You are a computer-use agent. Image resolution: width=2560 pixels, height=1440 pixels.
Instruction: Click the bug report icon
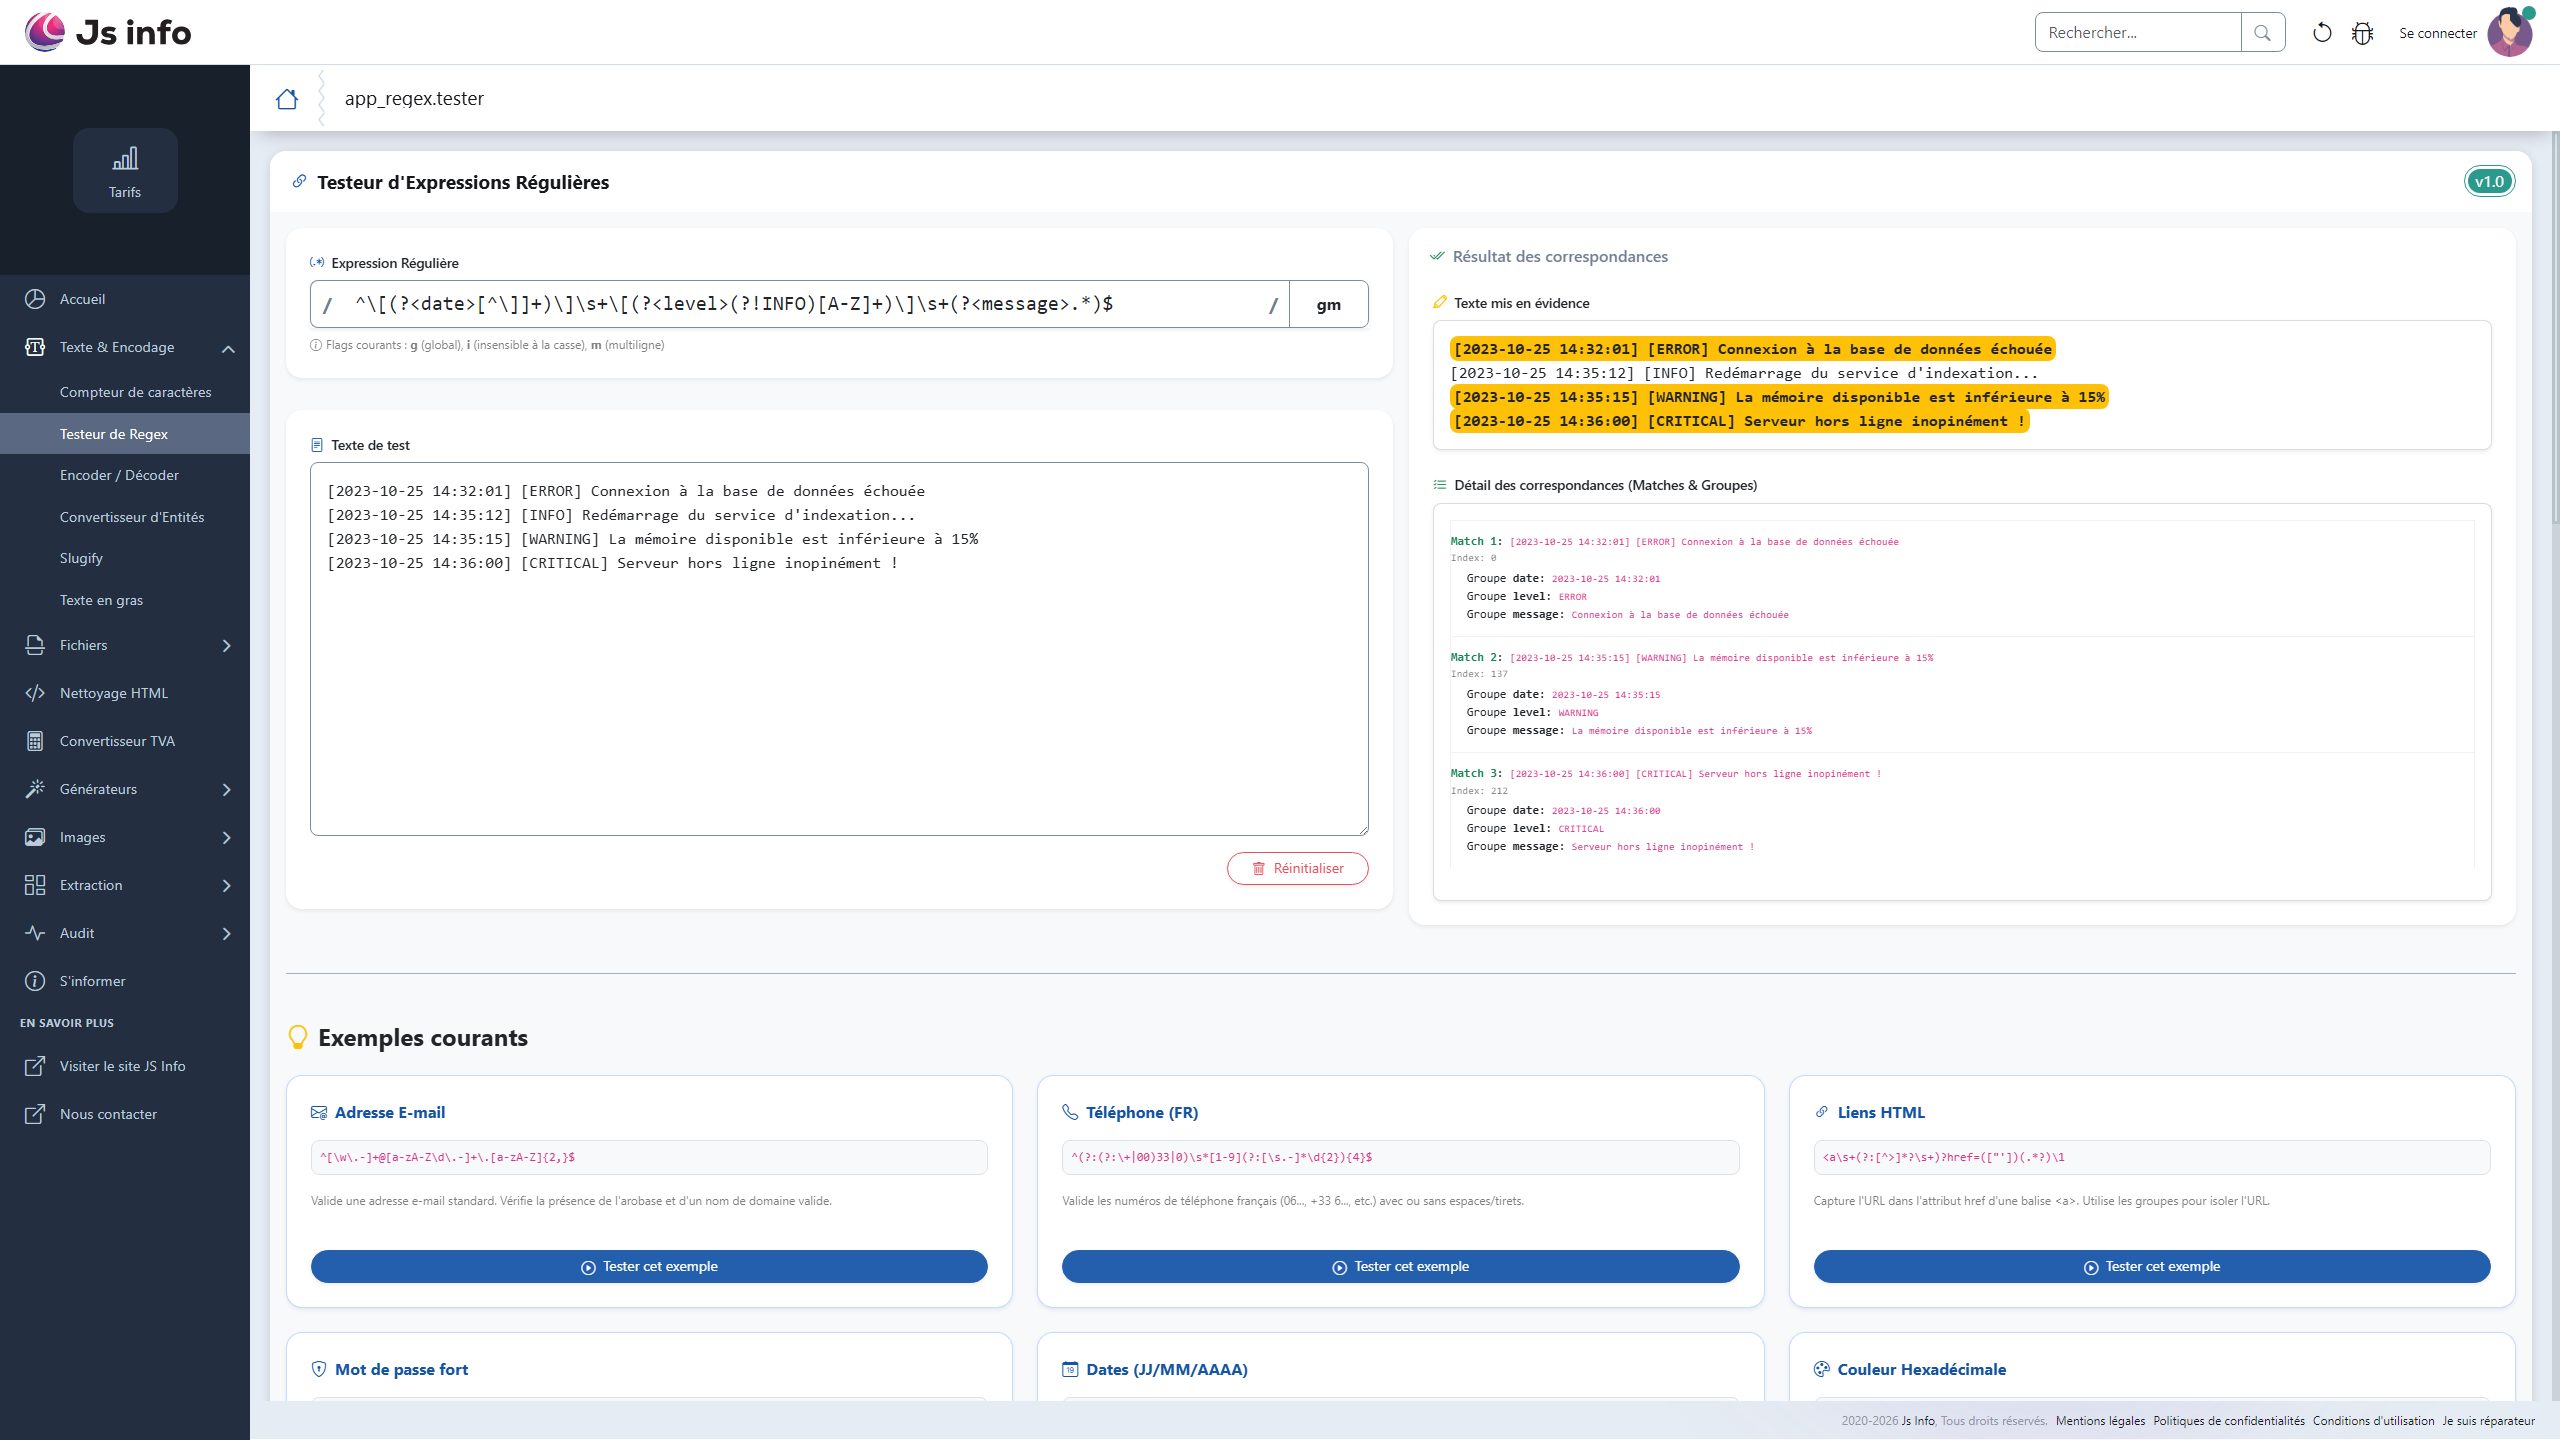tap(2362, 33)
